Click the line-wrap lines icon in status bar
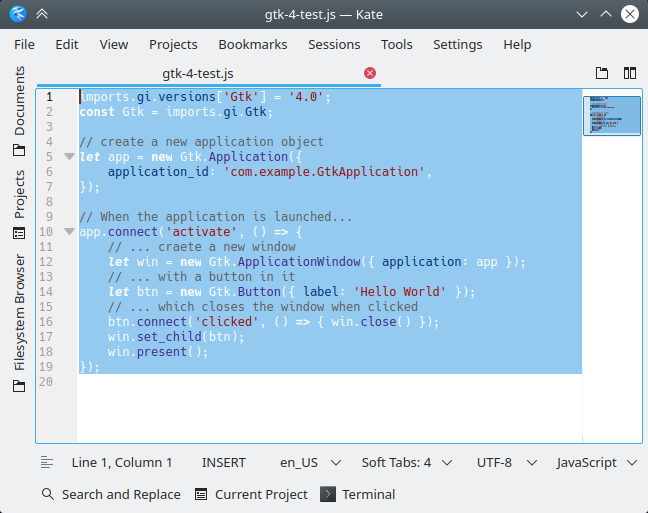Screen dimensions: 648x513 click(x=47, y=462)
